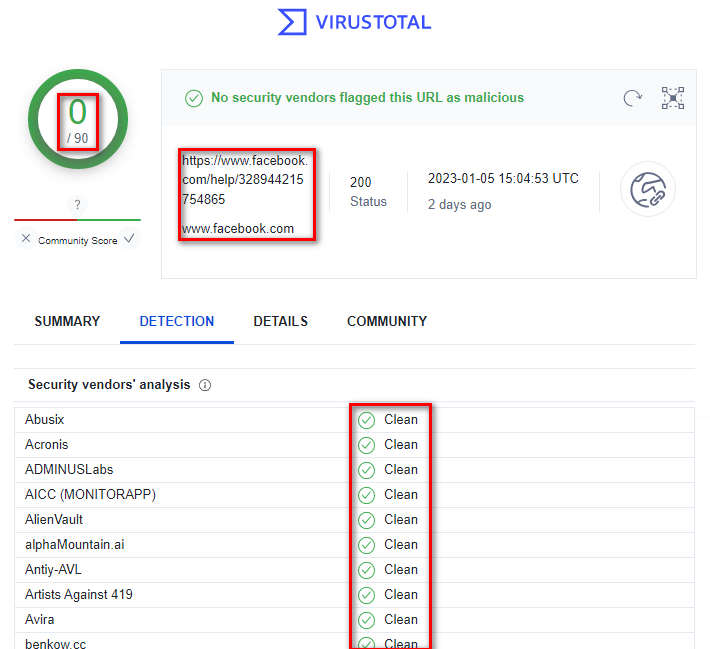Click the clean check icon for AlienVault
The height and width of the screenshot is (649, 710).
[366, 520]
